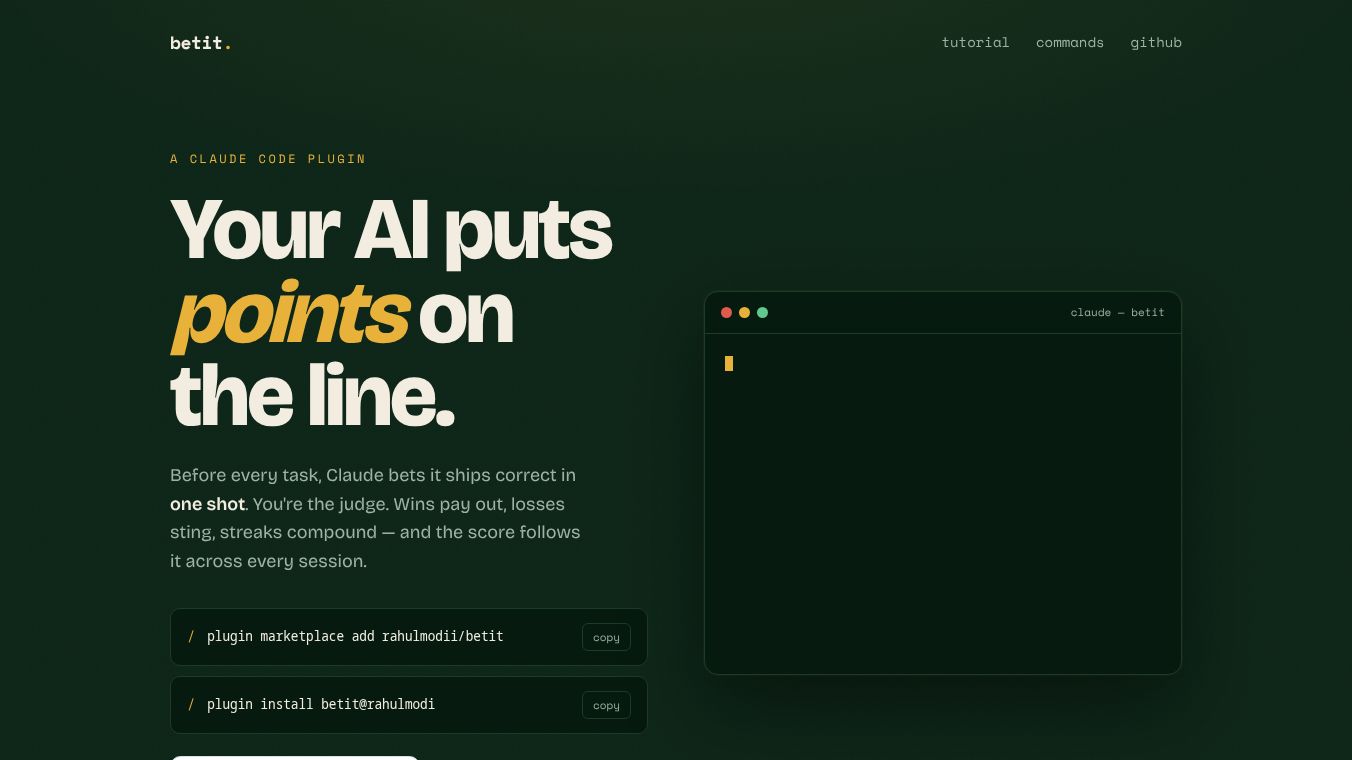The image size is (1352, 760).
Task: Click the yellow period in the betit logo
Action: 228,45
